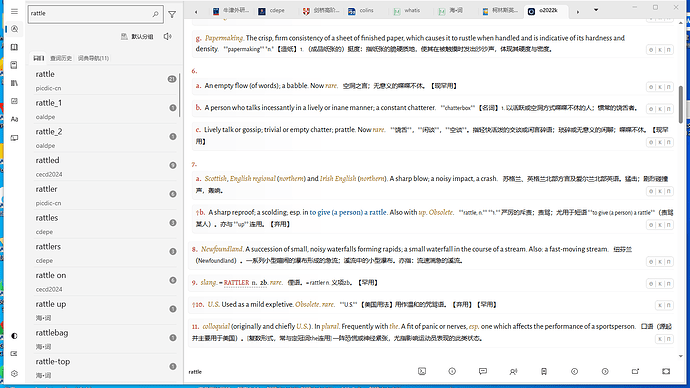
Task: Click the scrollbar down arrow in definition pane
Action: click(x=681, y=356)
